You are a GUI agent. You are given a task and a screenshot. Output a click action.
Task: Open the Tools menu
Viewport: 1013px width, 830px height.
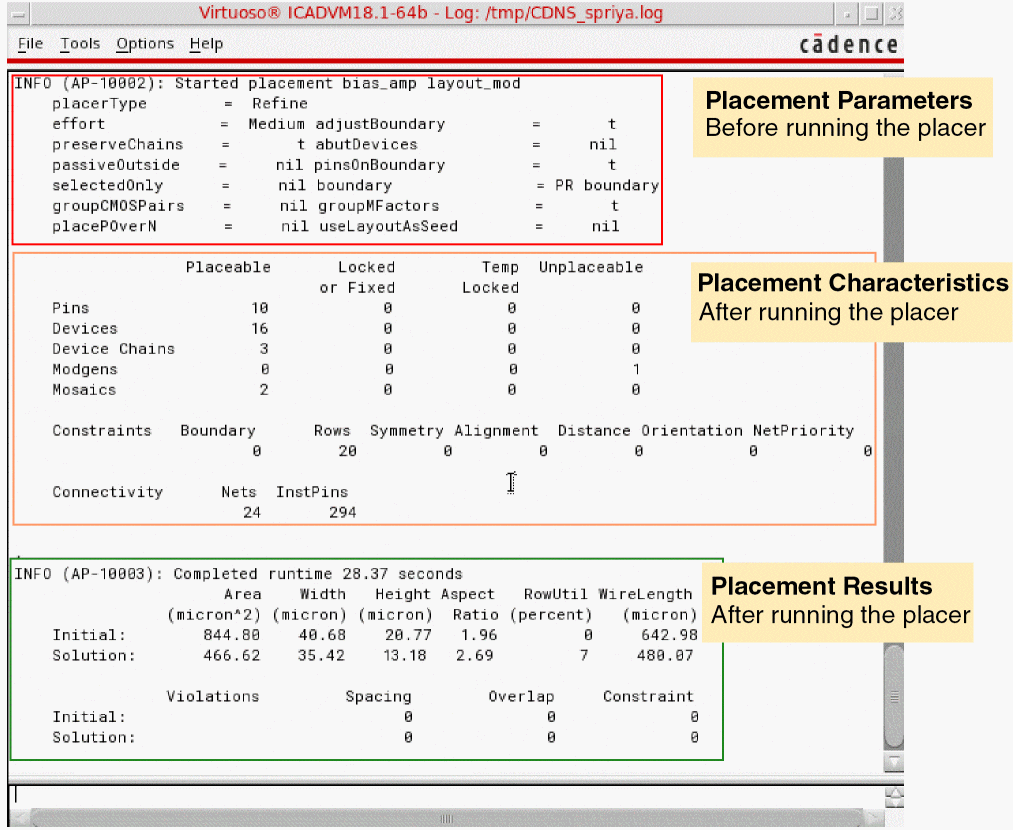[80, 44]
